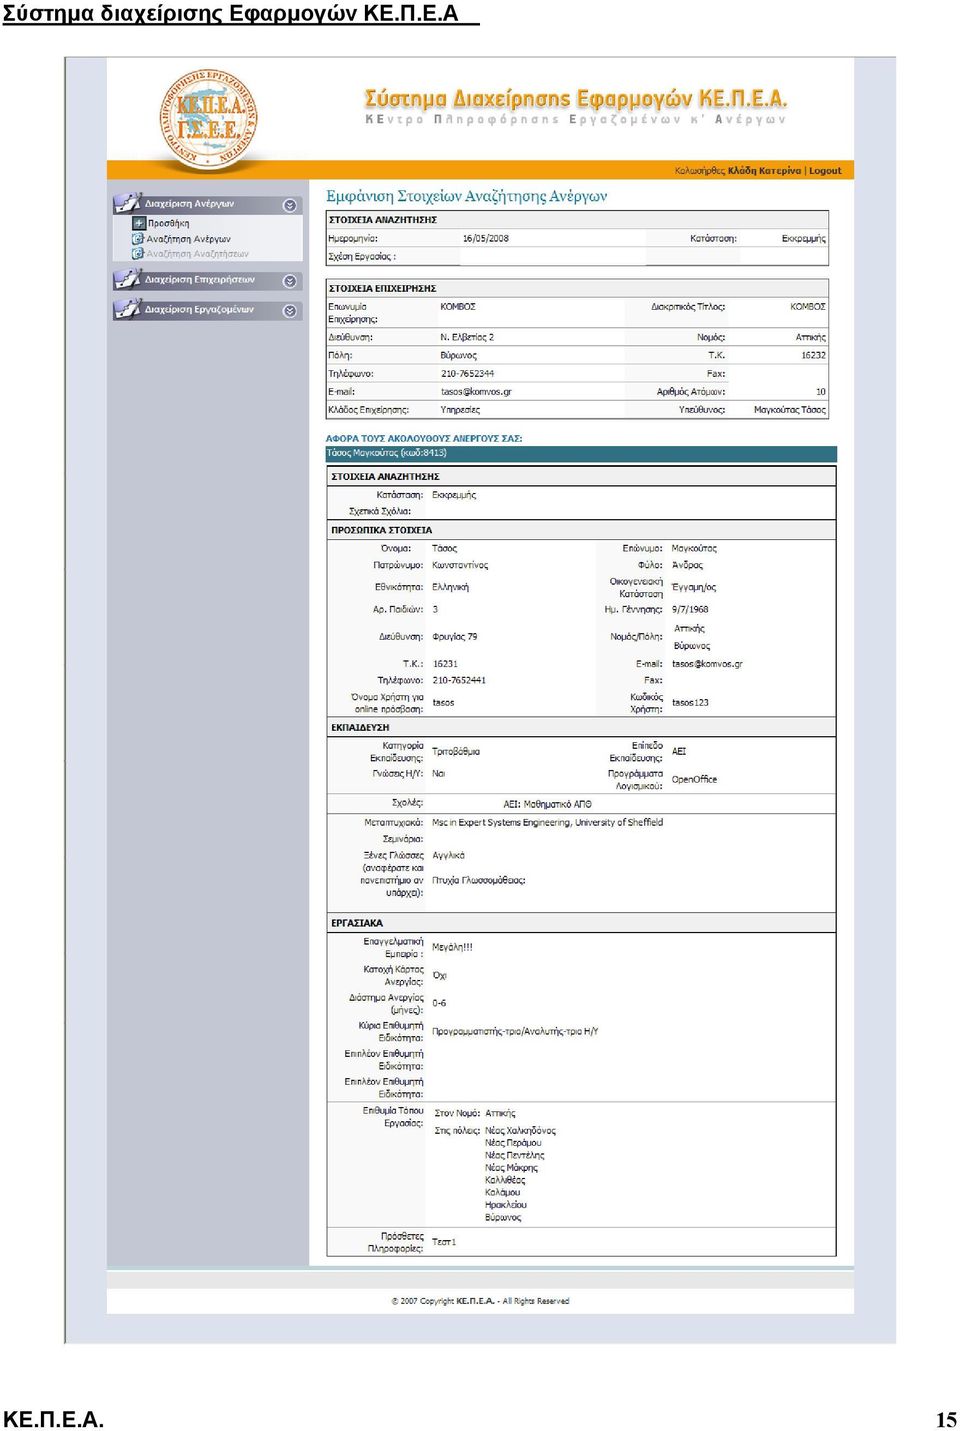Click the icon beside Αναζήτηση Ανέργων

pyautogui.click(x=138, y=239)
